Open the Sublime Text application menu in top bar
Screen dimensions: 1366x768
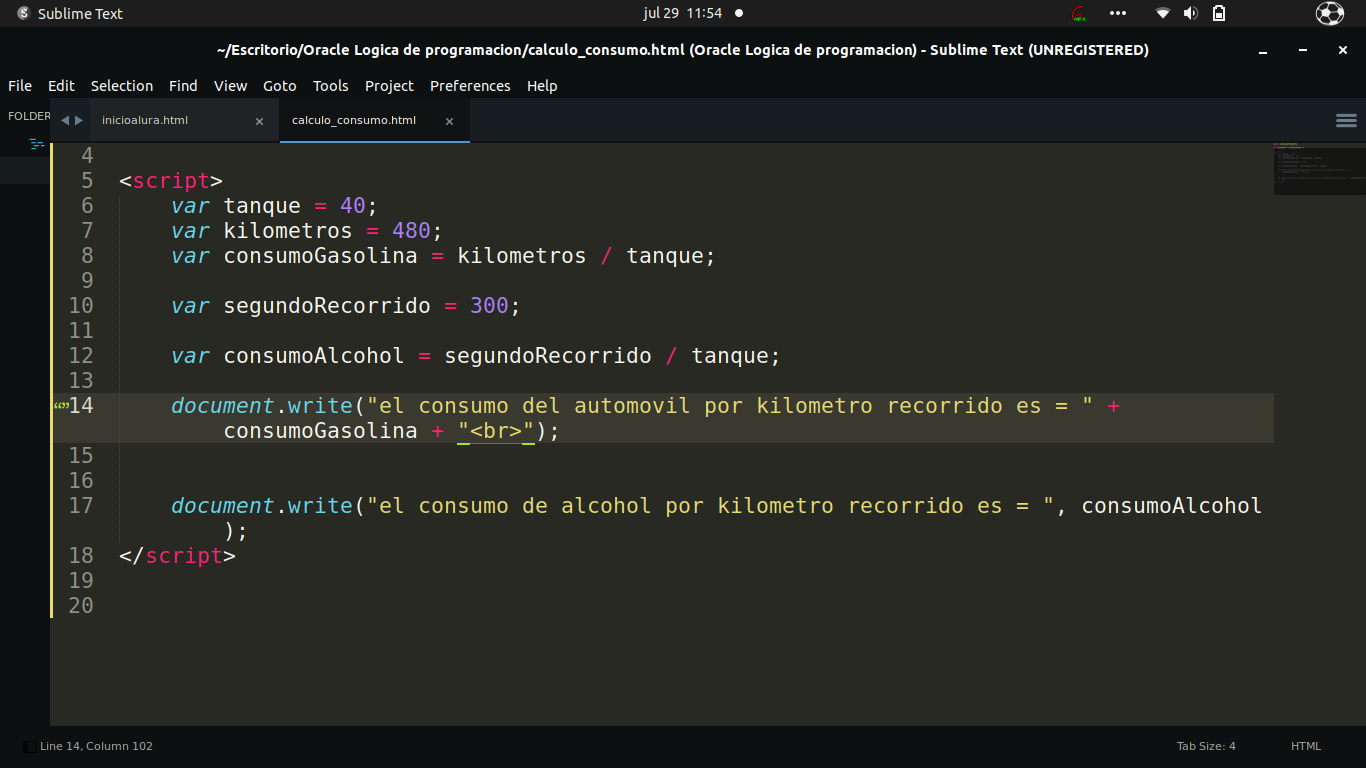click(70, 14)
